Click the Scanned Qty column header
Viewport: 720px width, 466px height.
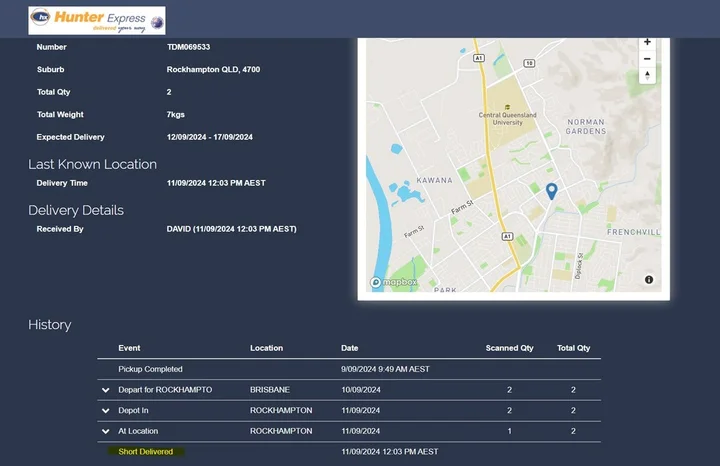click(x=509, y=348)
